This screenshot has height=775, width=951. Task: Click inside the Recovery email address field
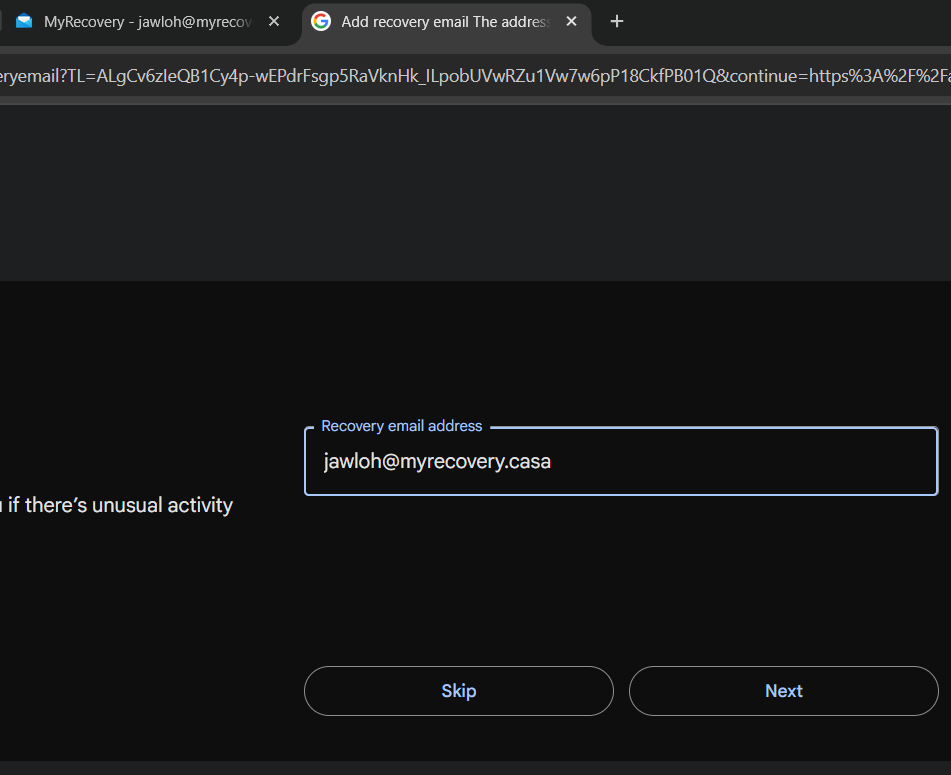pyautogui.click(x=620, y=461)
